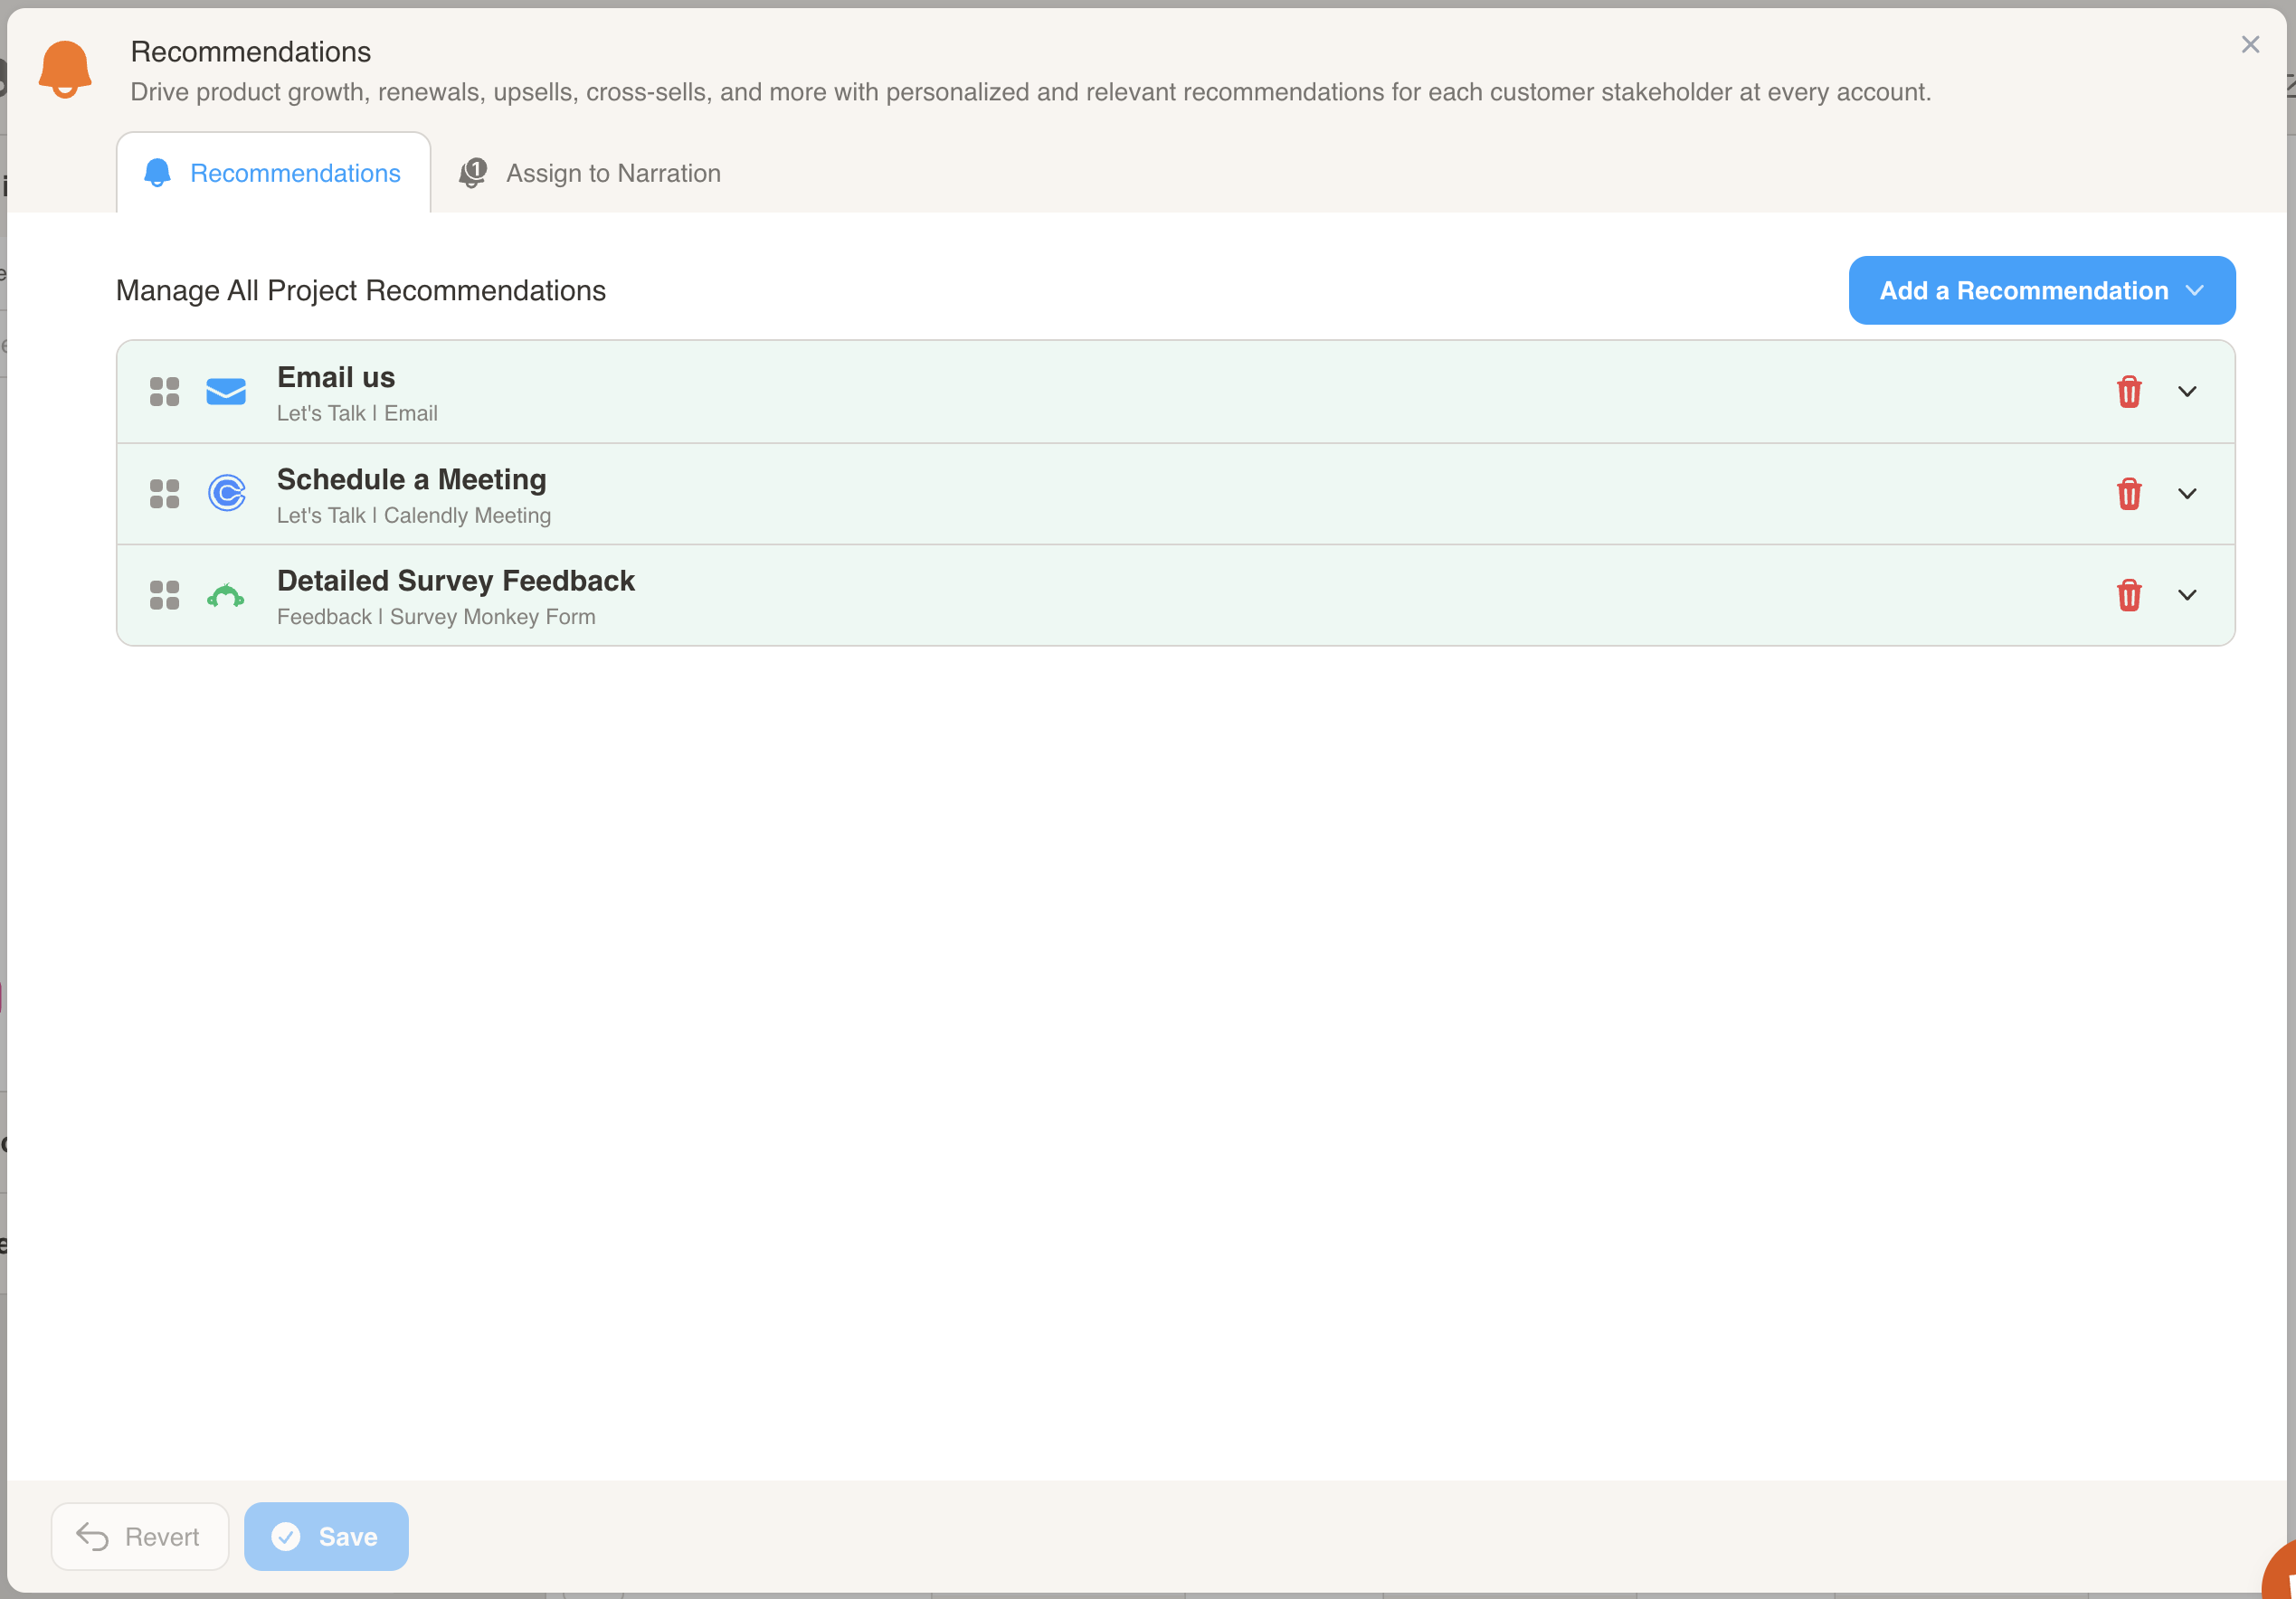The height and width of the screenshot is (1599, 2296).
Task: Click the Revert button
Action: [140, 1537]
